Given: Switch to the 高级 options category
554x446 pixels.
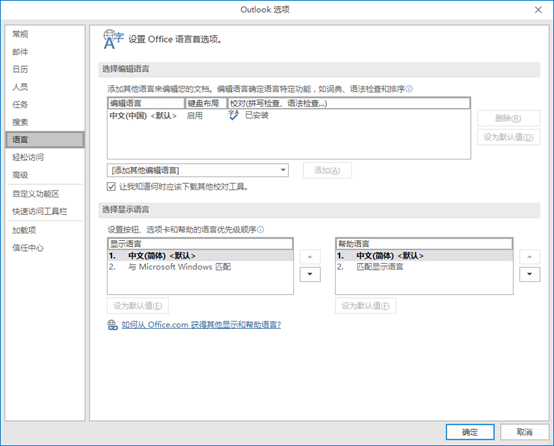Looking at the screenshot, I should pyautogui.click(x=20, y=175).
